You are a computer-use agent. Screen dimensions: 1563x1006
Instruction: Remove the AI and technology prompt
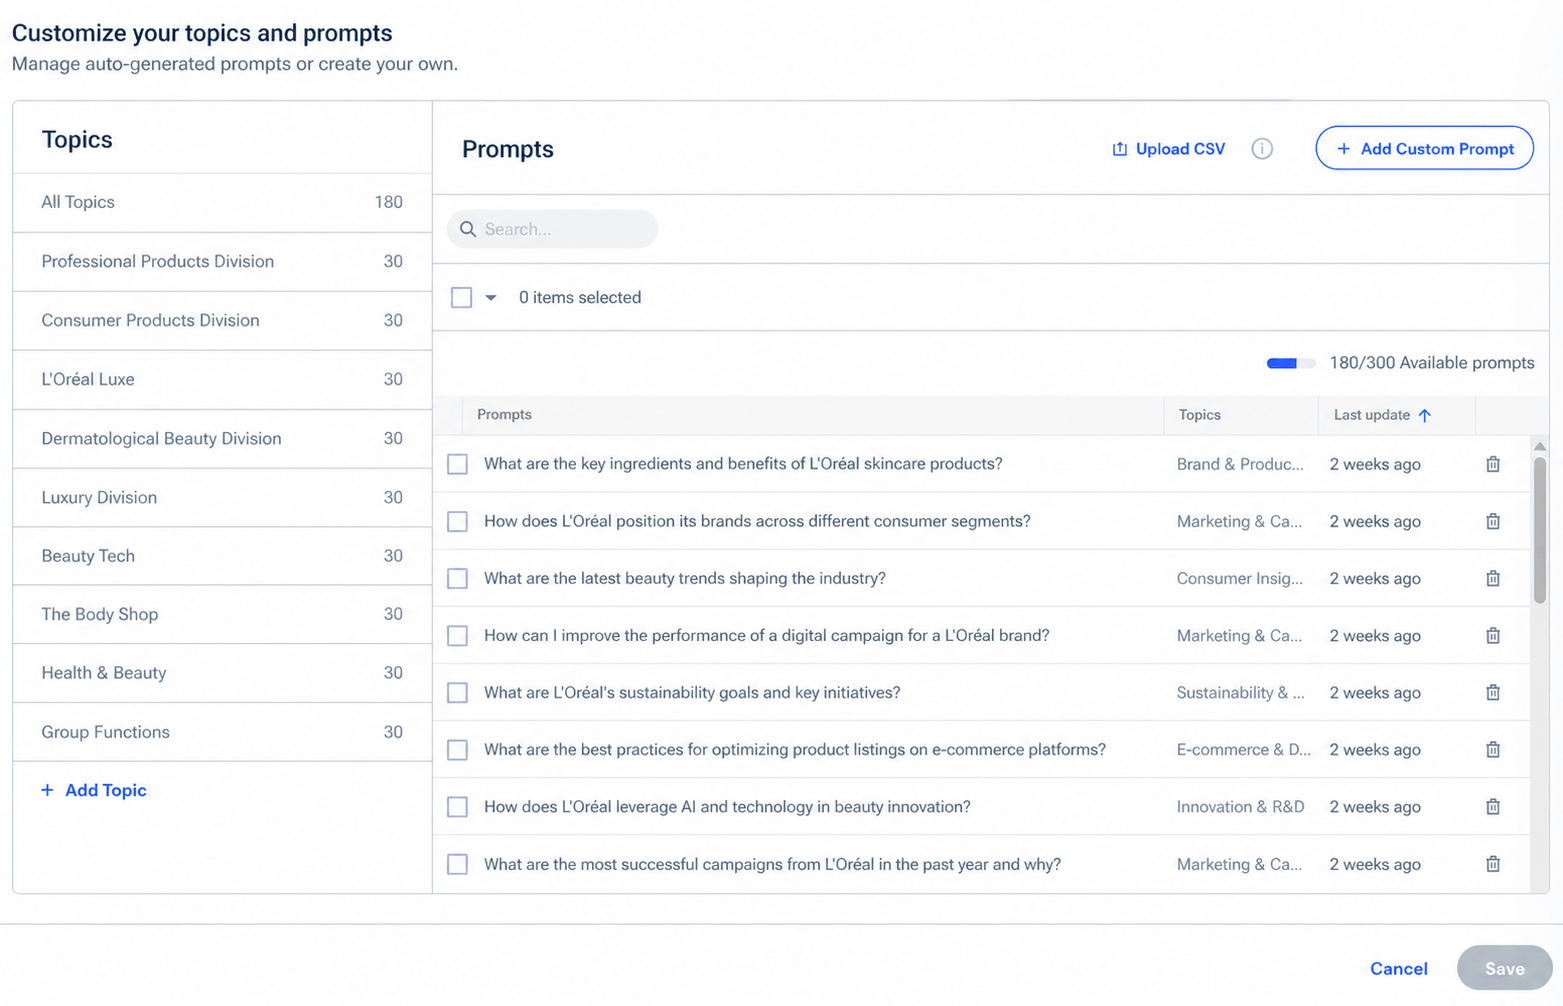[x=1493, y=806]
